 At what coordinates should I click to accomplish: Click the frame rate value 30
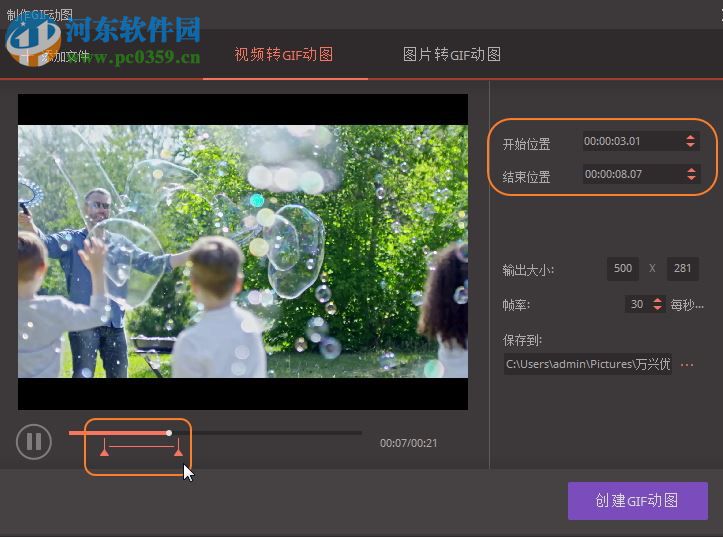tap(637, 304)
